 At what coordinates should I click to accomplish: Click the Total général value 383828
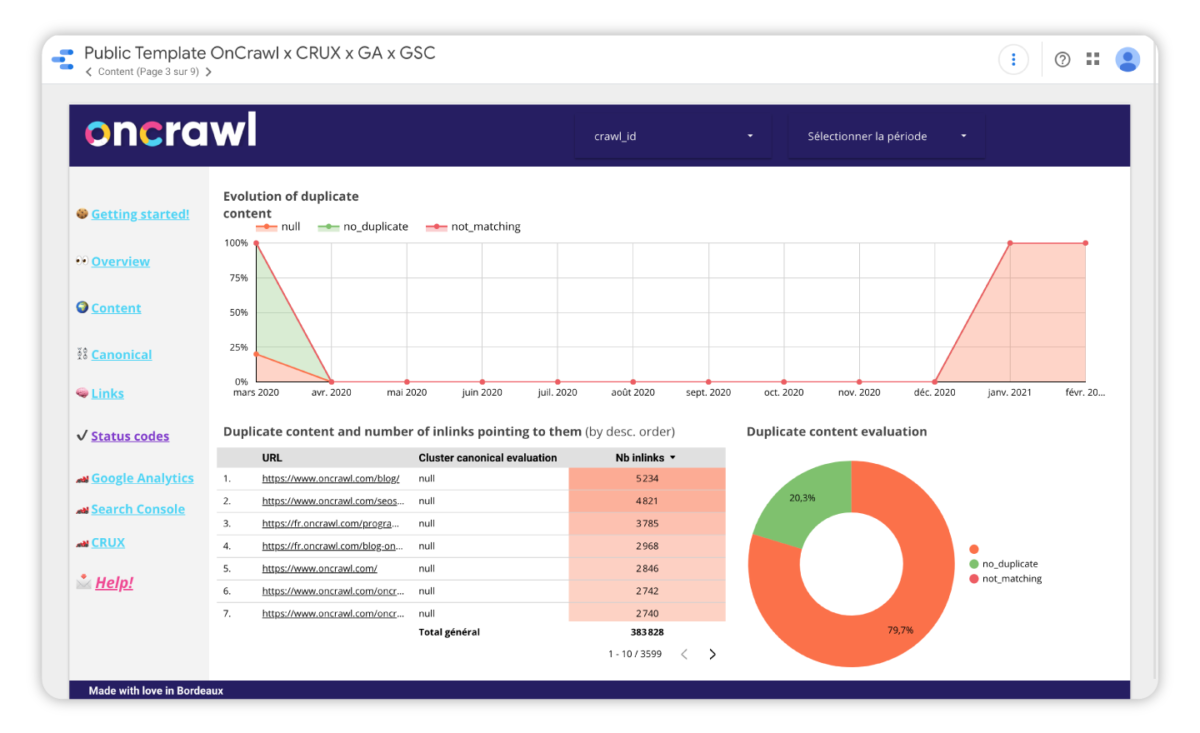tap(647, 632)
